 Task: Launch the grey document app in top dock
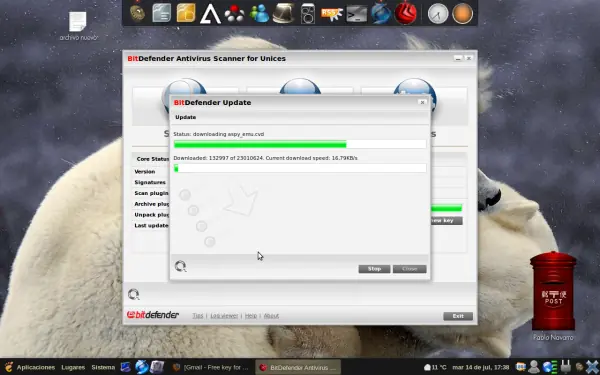tap(161, 13)
